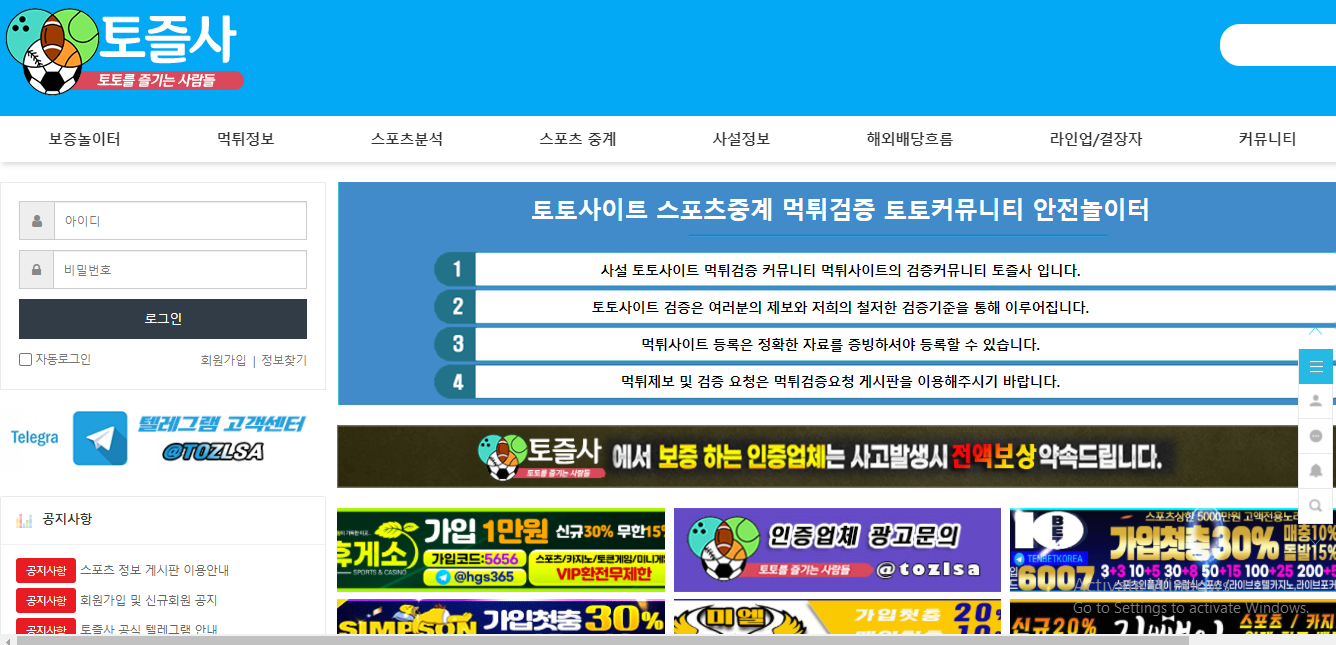Click the bar chart icon beside 공지사항

tap(25, 520)
